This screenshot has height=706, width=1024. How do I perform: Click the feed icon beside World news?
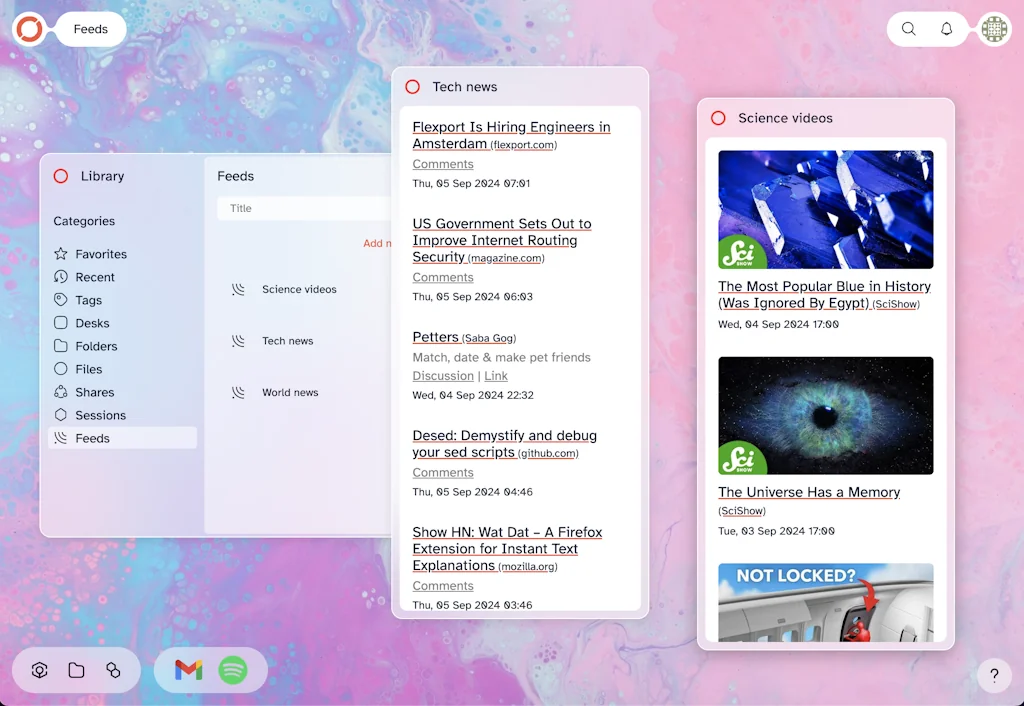(239, 393)
